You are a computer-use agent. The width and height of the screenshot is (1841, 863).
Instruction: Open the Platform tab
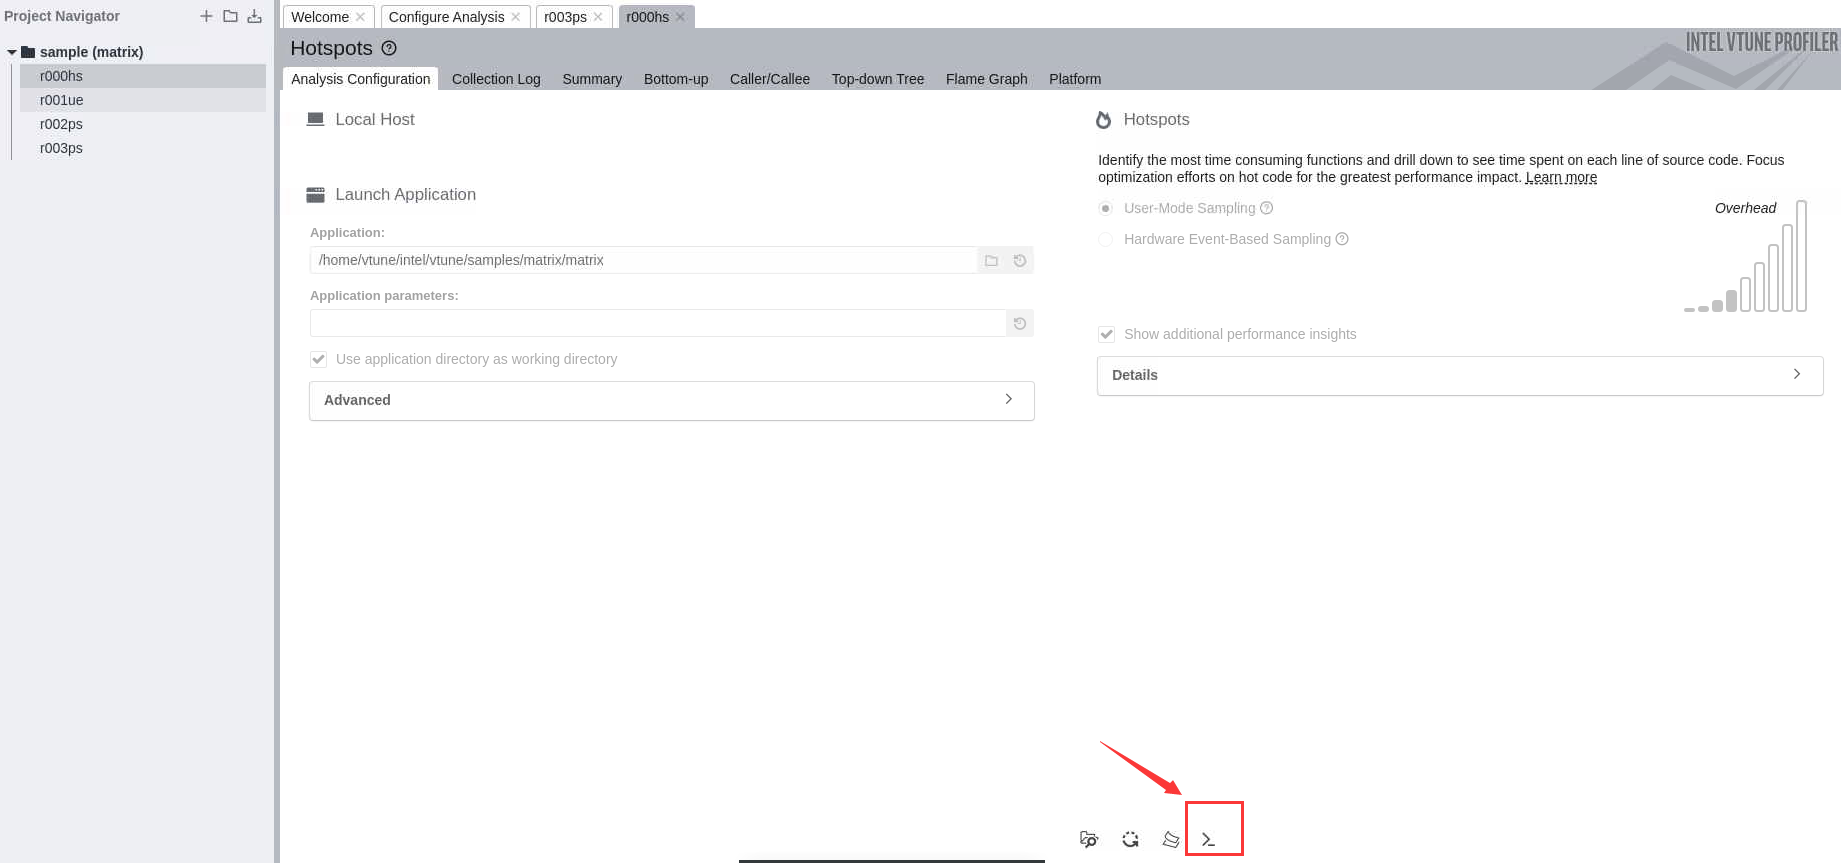tap(1075, 79)
